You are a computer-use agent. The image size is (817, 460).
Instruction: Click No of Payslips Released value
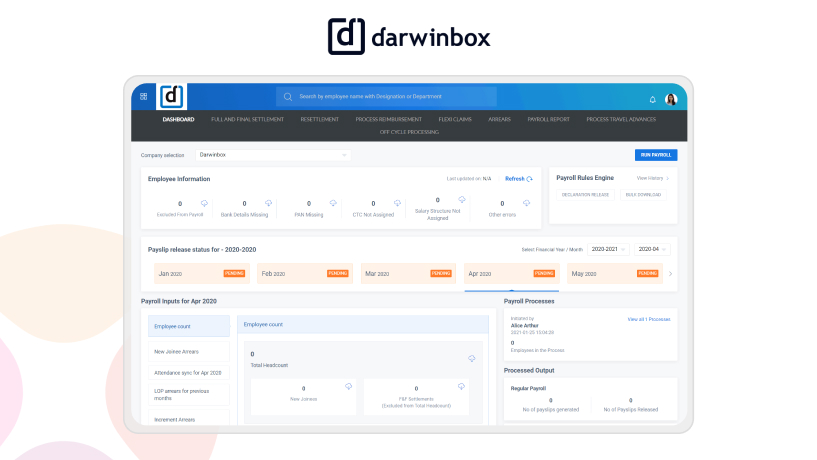coord(630,401)
